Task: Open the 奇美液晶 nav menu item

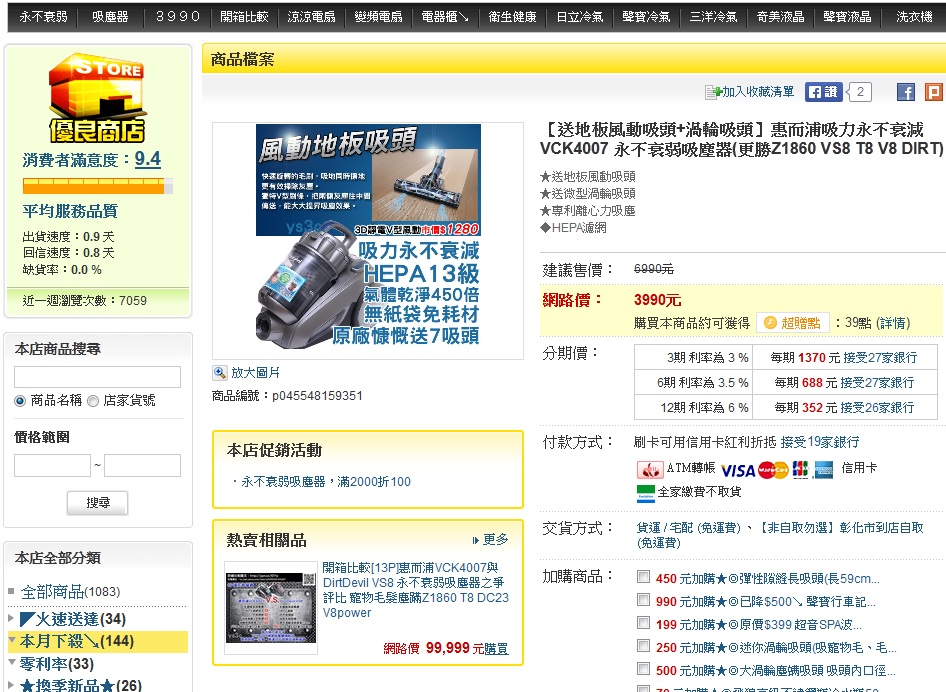Action: tap(780, 17)
